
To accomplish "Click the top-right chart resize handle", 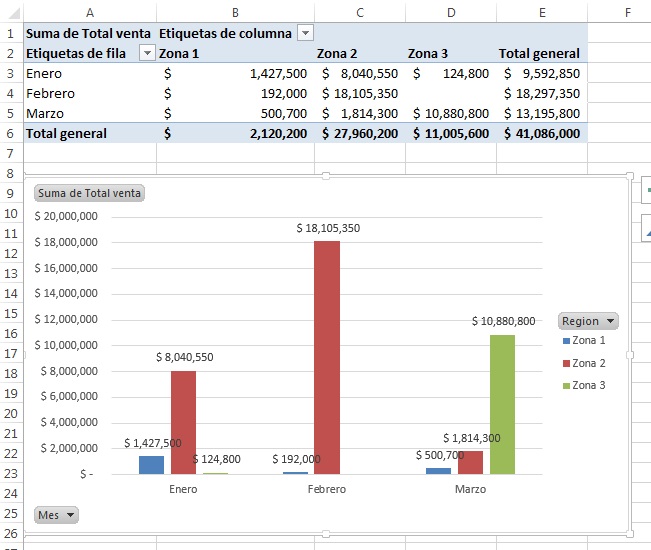I will (629, 176).
